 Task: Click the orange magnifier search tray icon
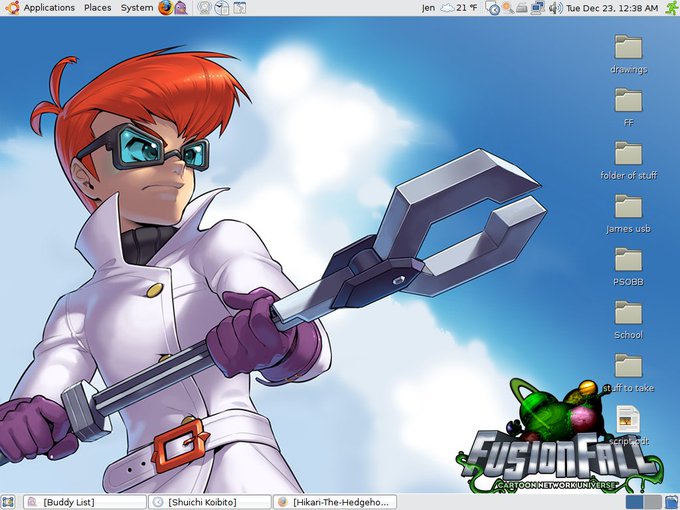(x=507, y=8)
